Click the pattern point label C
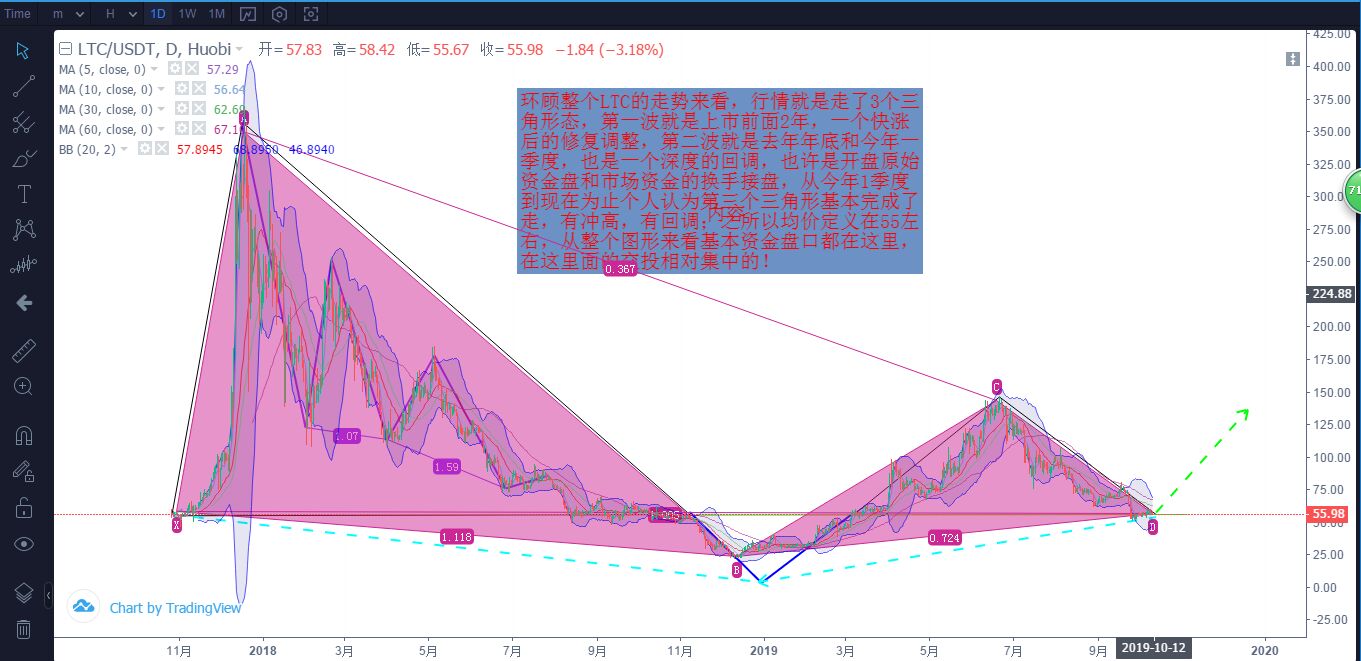 pyautogui.click(x=997, y=386)
